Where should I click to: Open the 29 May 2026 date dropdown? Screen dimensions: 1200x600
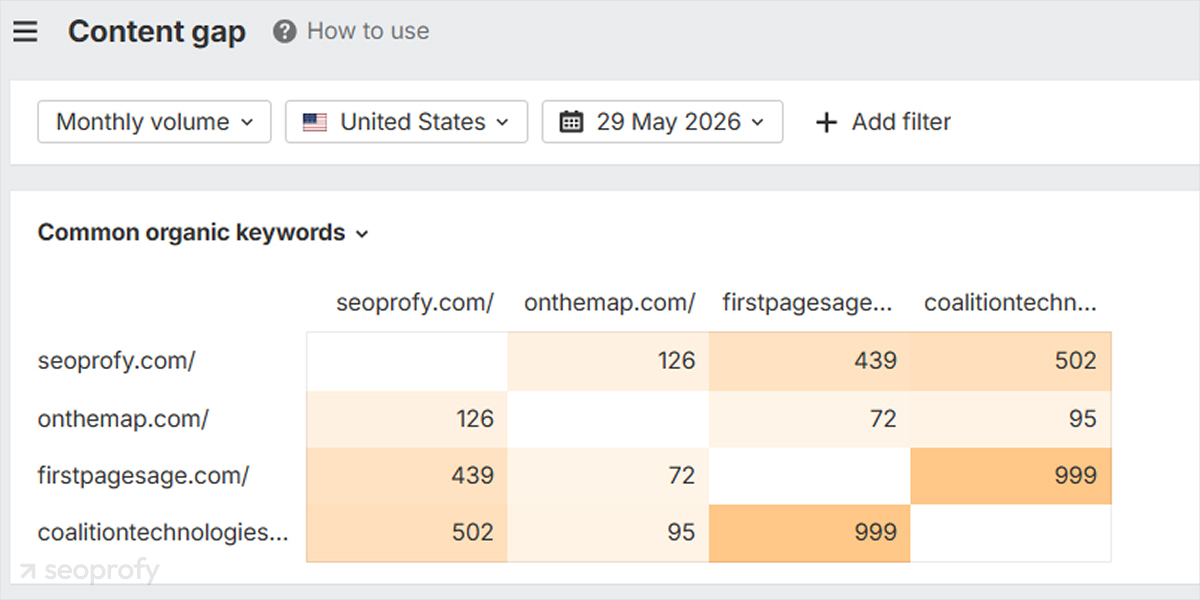[x=662, y=122]
